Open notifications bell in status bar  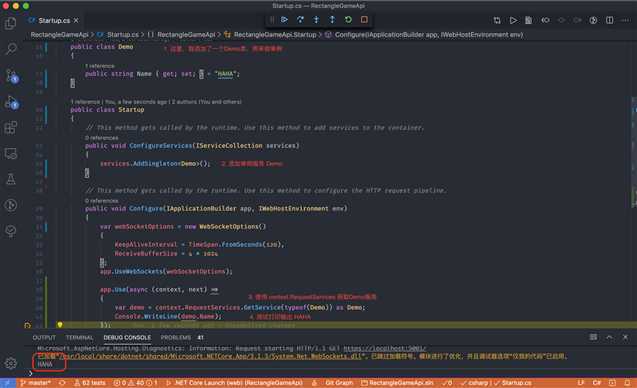628,383
